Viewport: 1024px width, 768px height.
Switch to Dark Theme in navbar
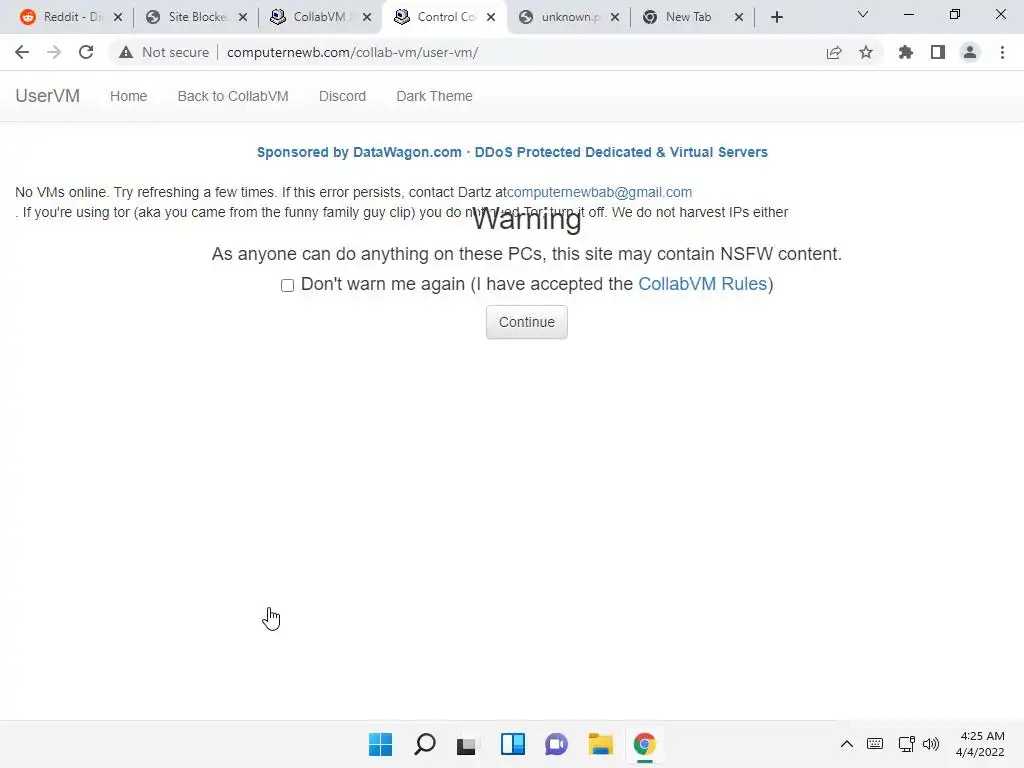coord(434,96)
